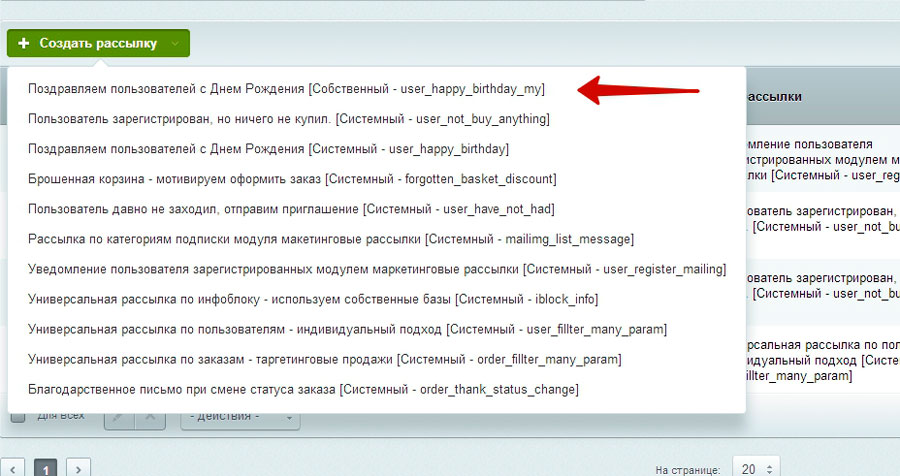Go to the previous page arrow
Viewport: 900px width, 476px height.
coord(13,467)
